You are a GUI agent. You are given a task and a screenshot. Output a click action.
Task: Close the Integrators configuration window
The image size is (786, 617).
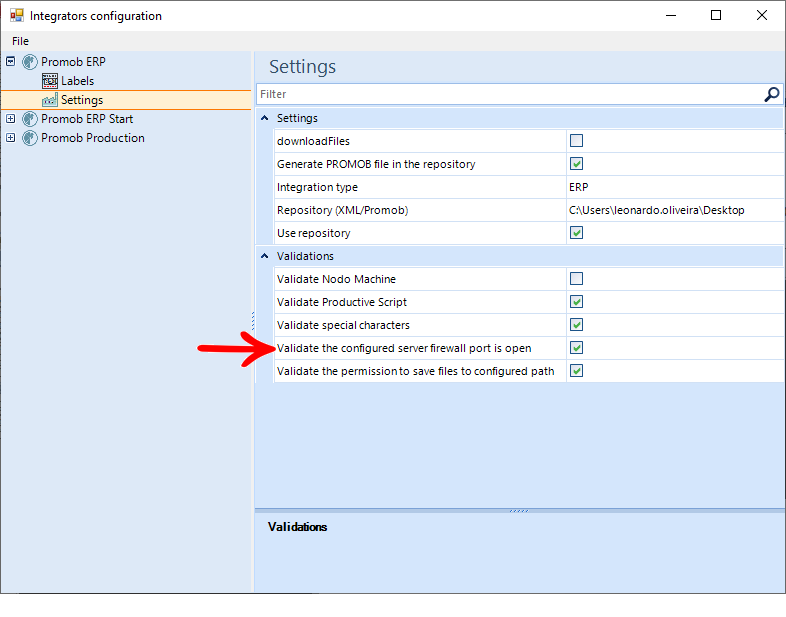[762, 16]
